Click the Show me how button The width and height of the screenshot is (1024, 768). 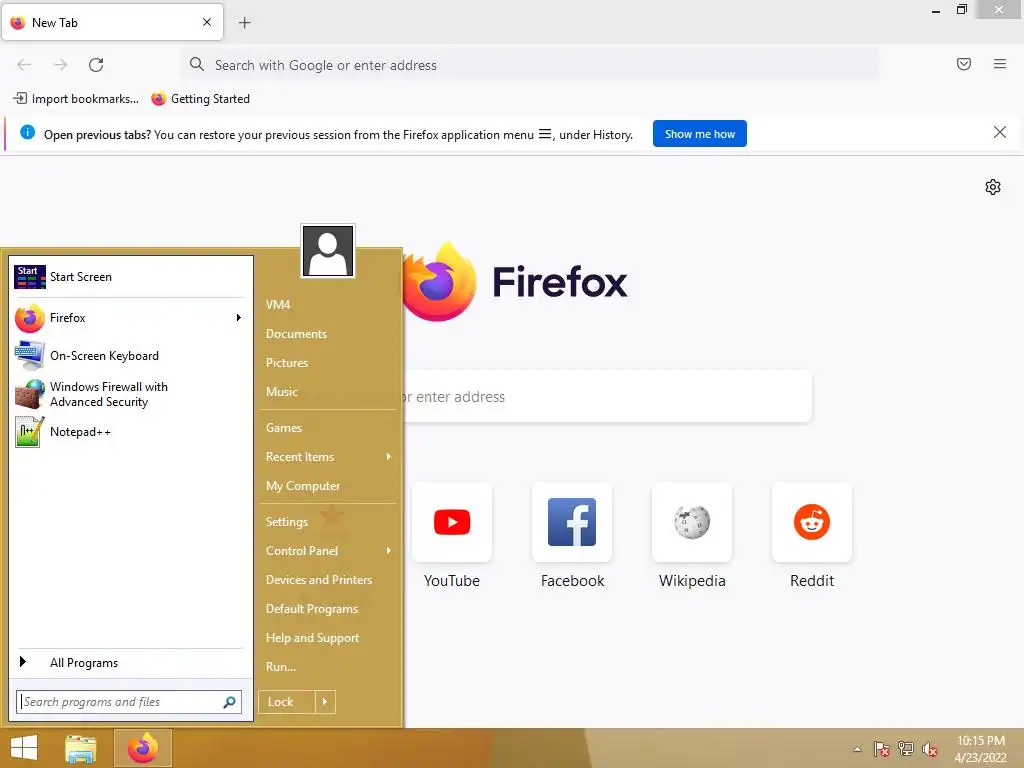pyautogui.click(x=699, y=134)
